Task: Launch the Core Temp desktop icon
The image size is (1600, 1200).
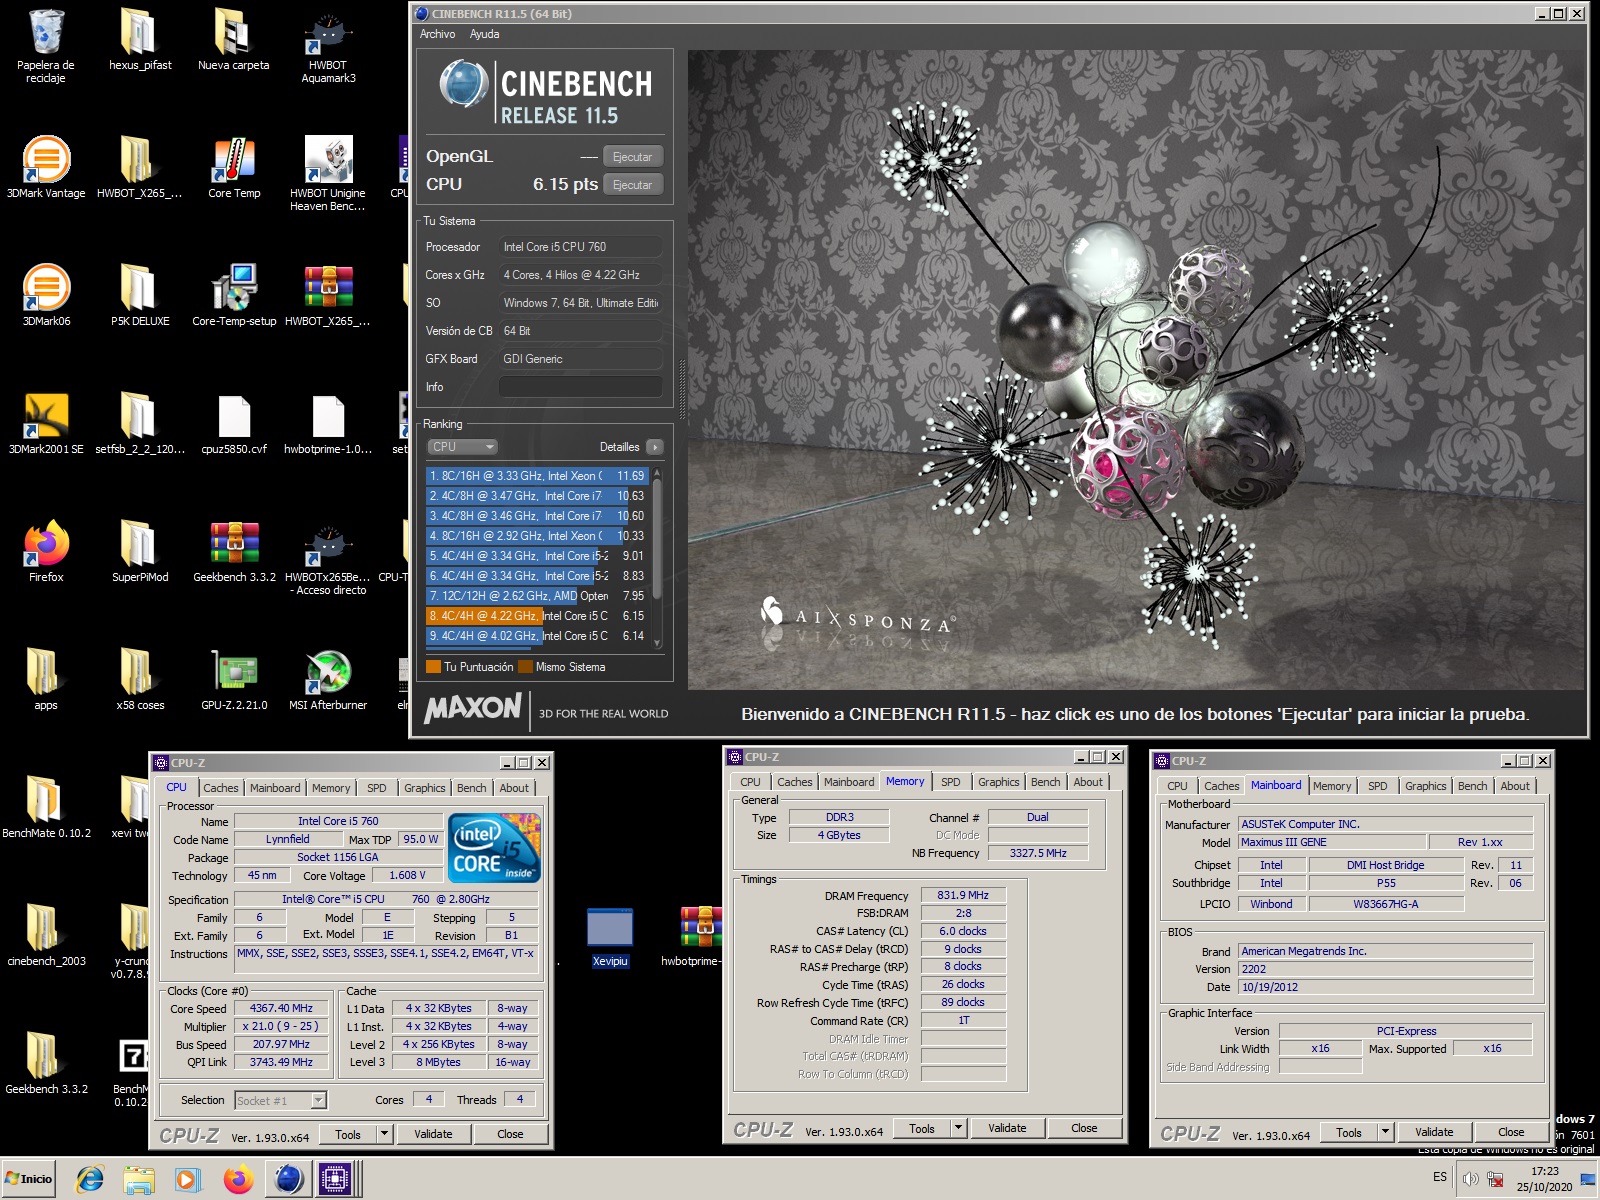Action: click(x=234, y=167)
